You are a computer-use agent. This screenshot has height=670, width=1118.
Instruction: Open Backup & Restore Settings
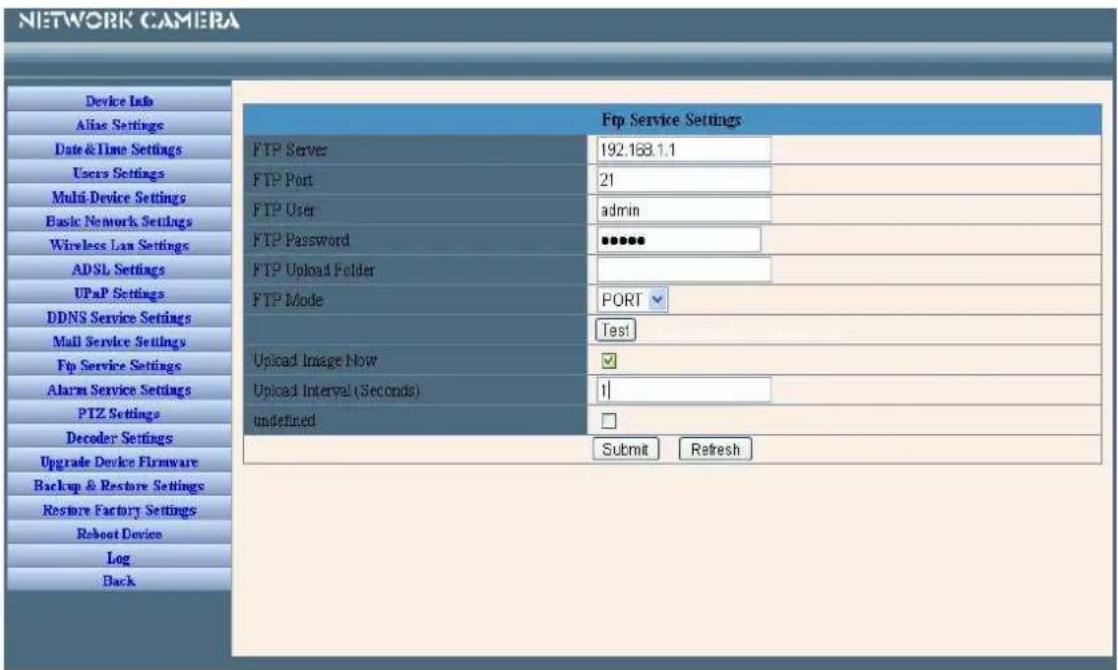click(x=119, y=486)
